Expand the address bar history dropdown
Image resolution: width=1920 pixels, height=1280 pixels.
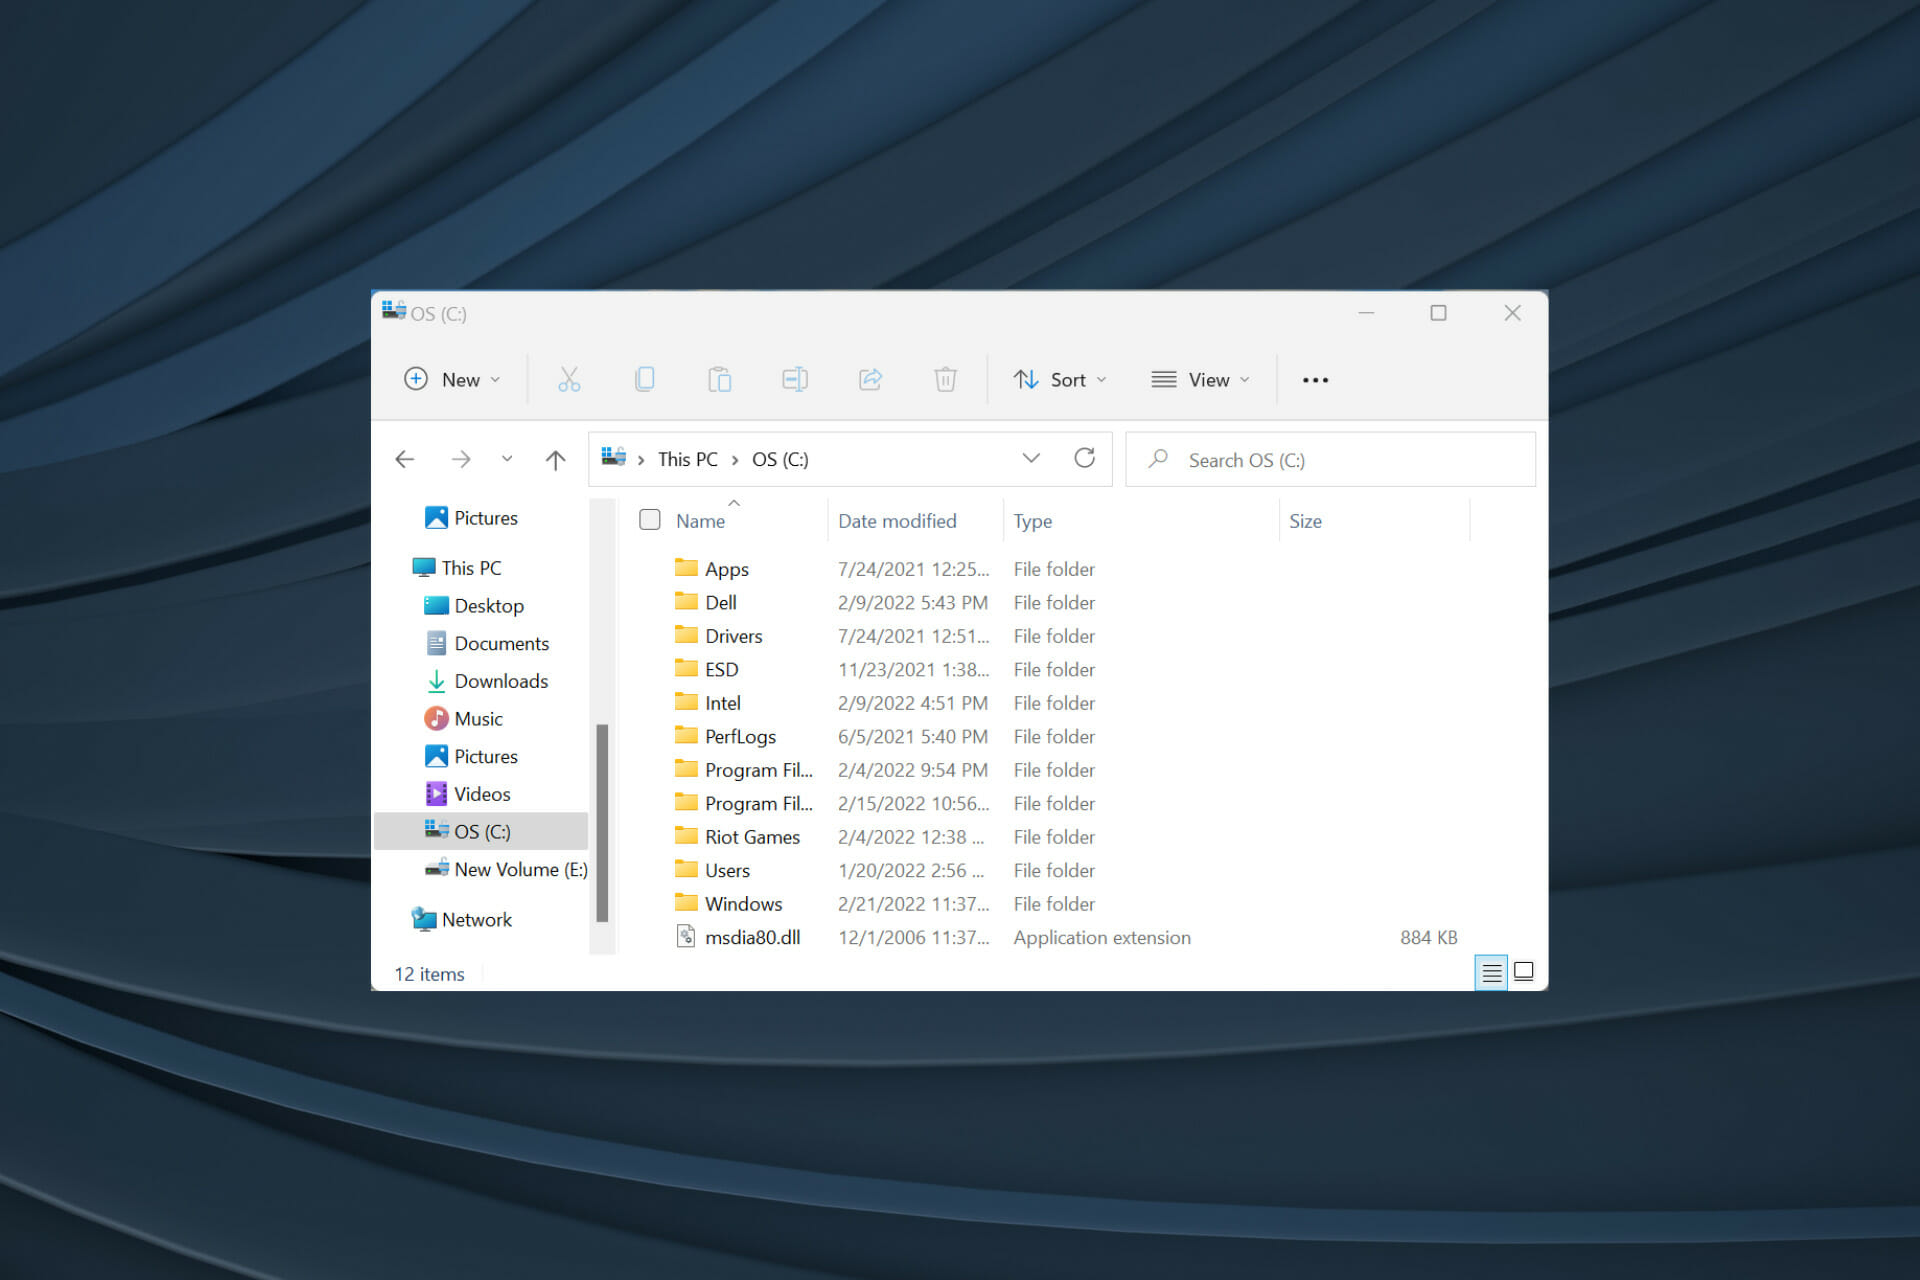[x=1031, y=458]
